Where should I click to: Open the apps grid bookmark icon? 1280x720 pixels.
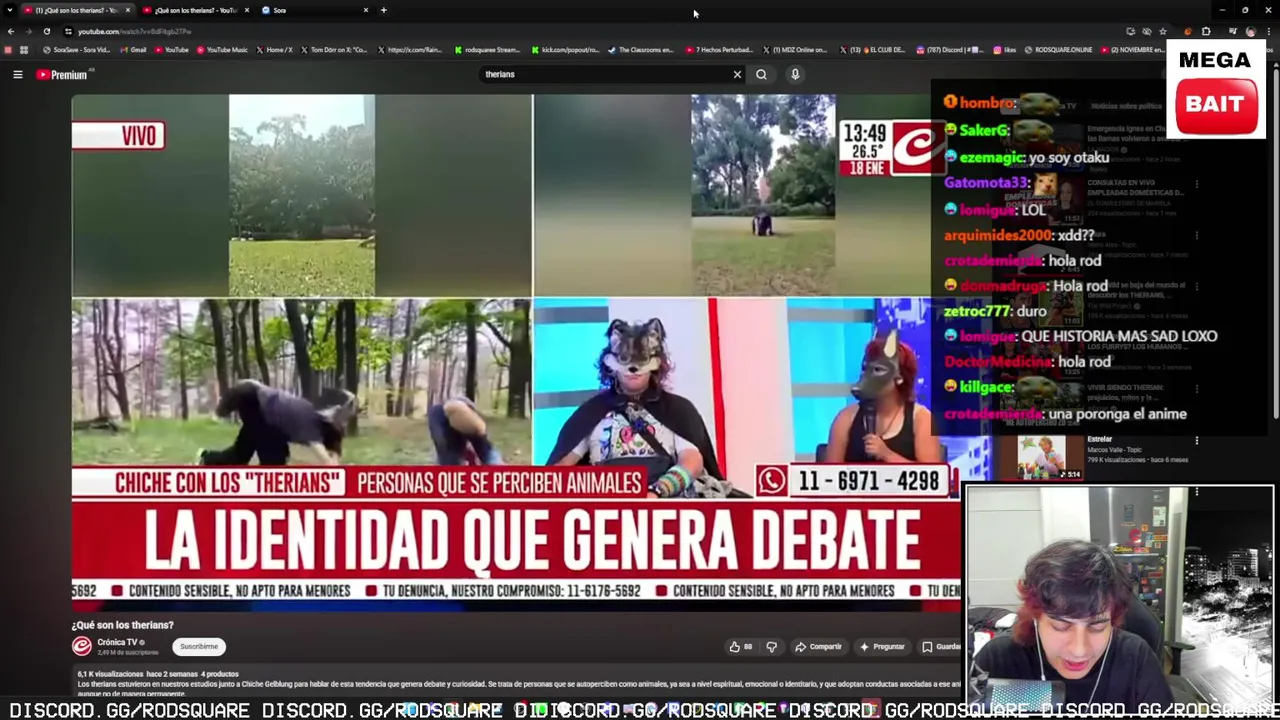(24, 50)
